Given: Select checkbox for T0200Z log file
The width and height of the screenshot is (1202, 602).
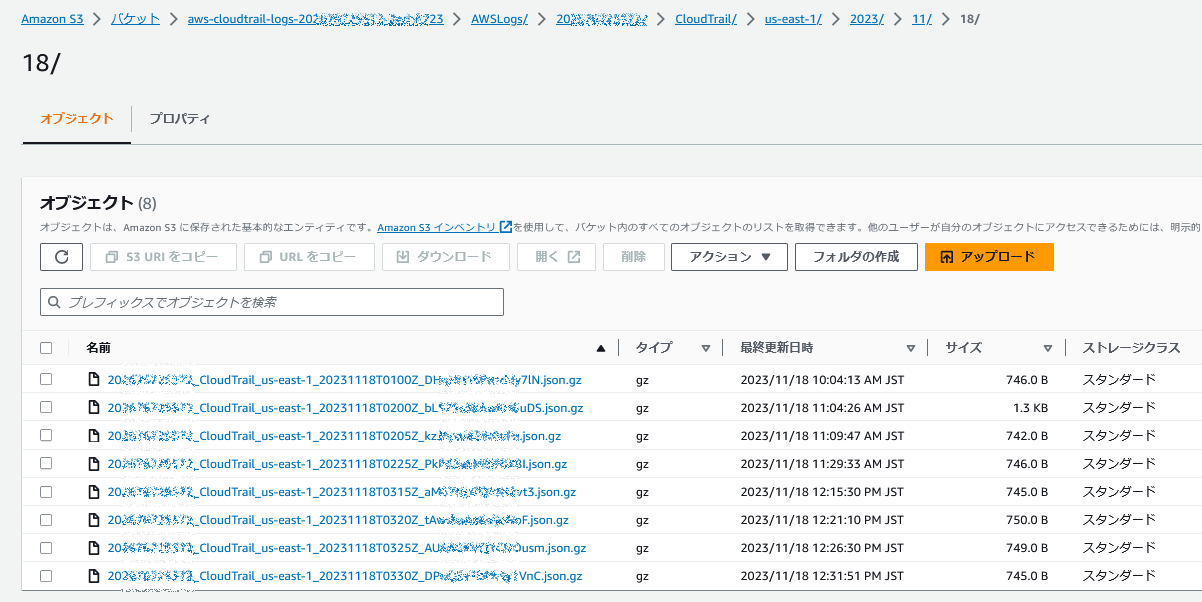Looking at the screenshot, I should pos(46,408).
